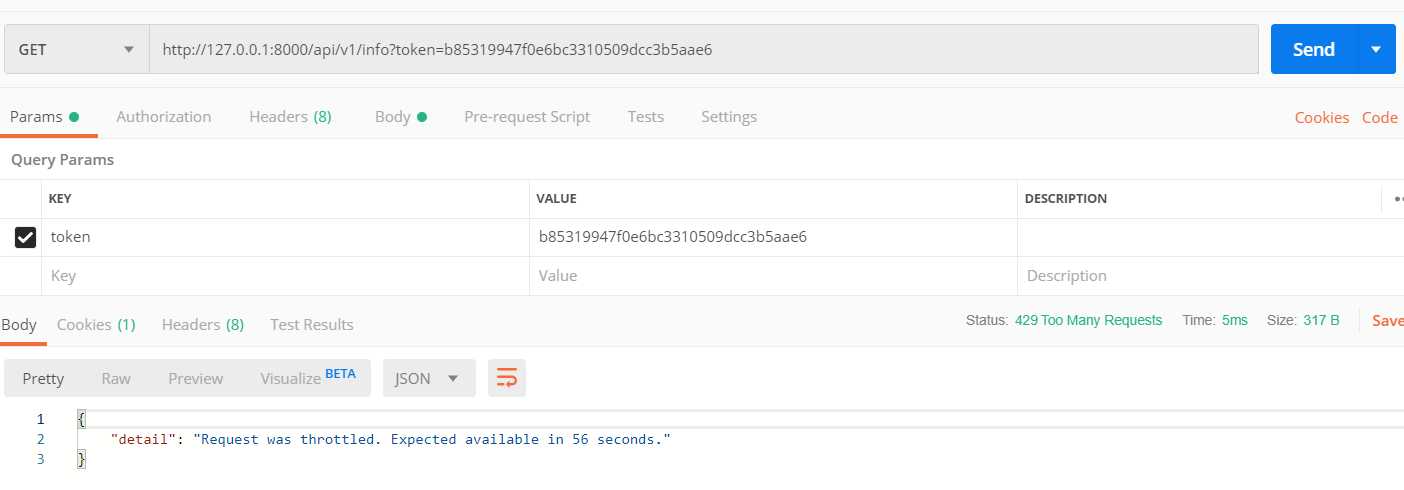Viewport: 1404px width, 490px height.
Task: Open the response Headers (8) tab
Action: coord(203,325)
